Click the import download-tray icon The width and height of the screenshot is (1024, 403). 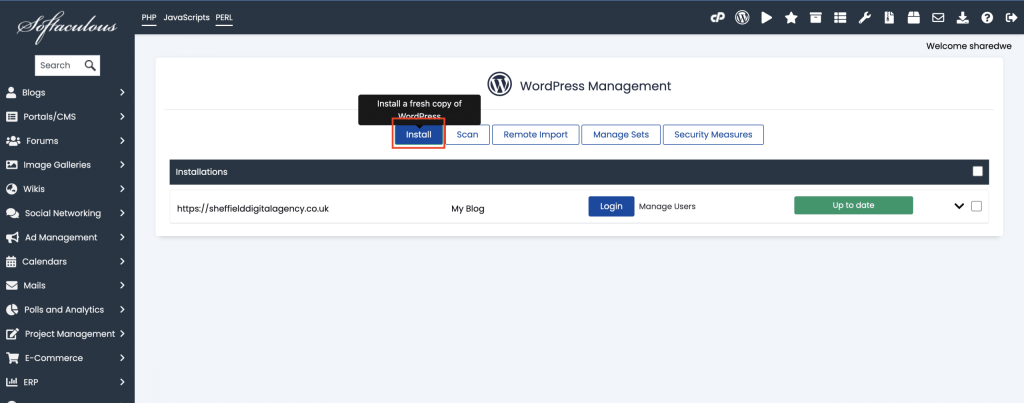click(x=963, y=18)
